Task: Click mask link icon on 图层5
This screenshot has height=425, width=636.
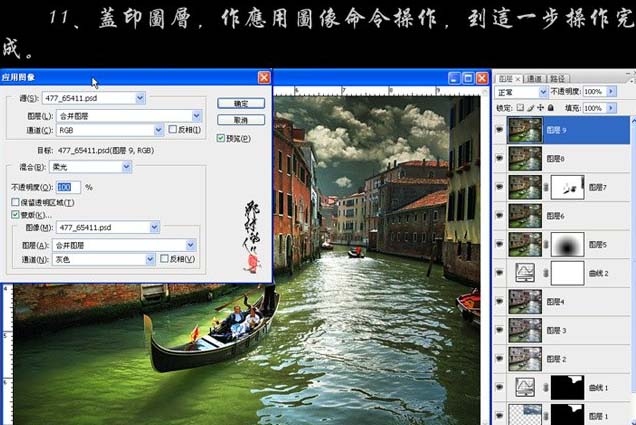Action: (546, 244)
